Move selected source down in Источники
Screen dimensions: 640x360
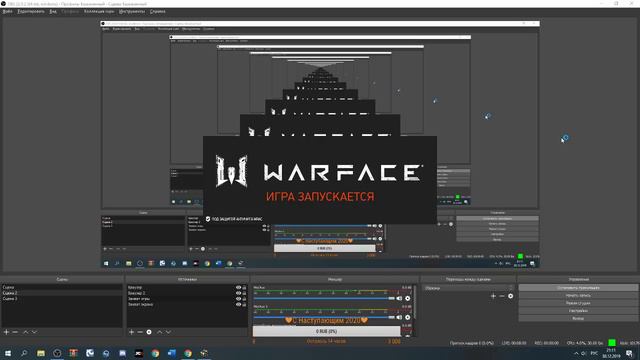coord(168,332)
